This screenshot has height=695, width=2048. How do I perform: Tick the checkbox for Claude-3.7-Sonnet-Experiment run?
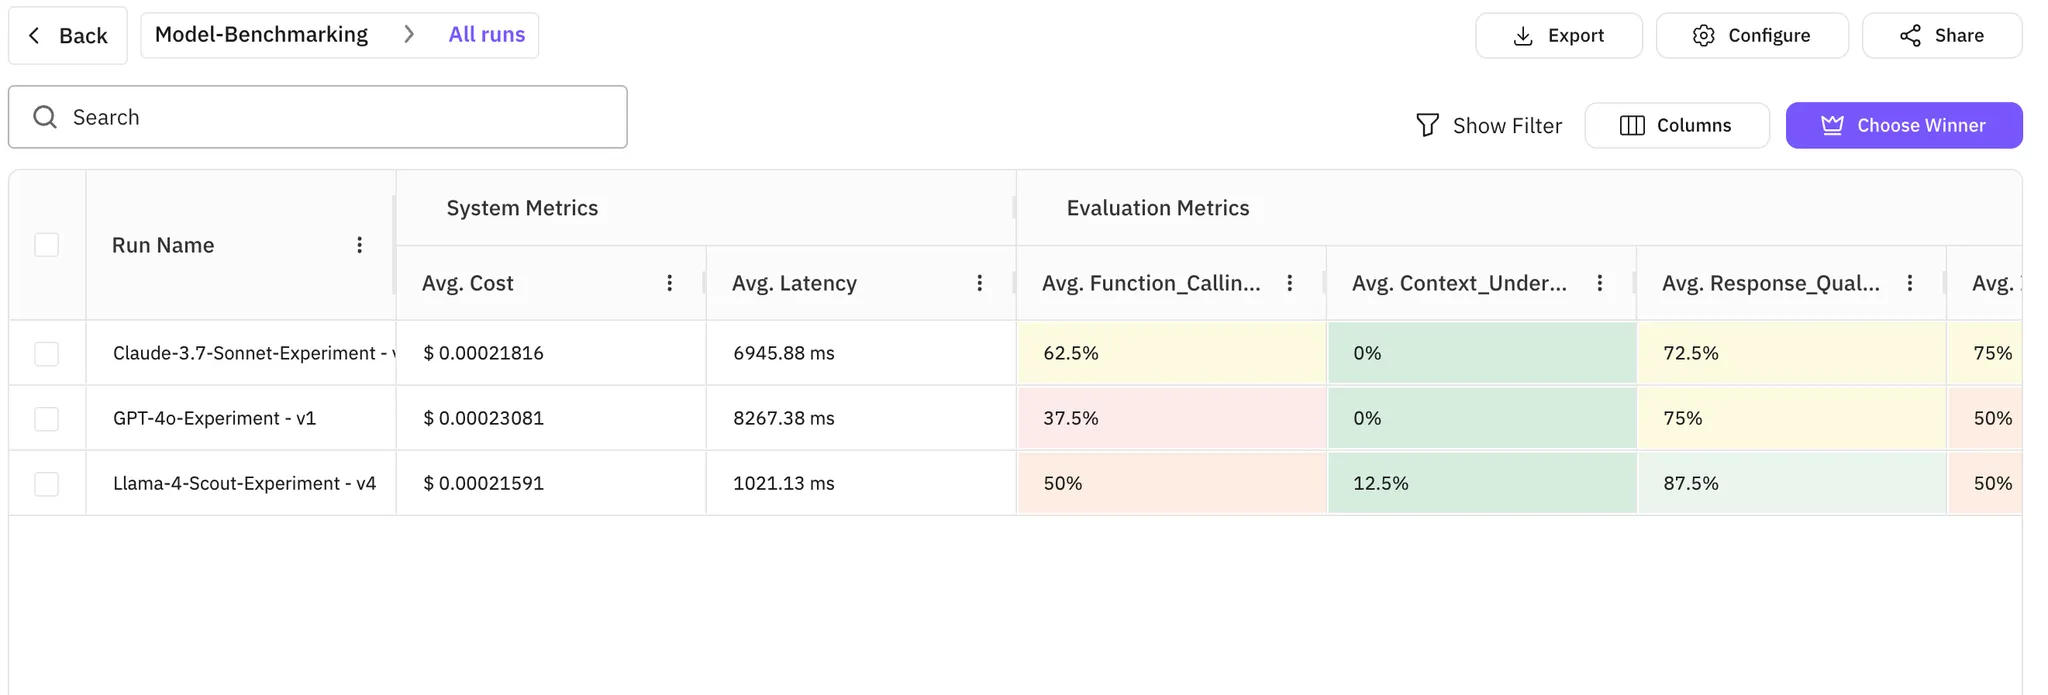point(47,354)
